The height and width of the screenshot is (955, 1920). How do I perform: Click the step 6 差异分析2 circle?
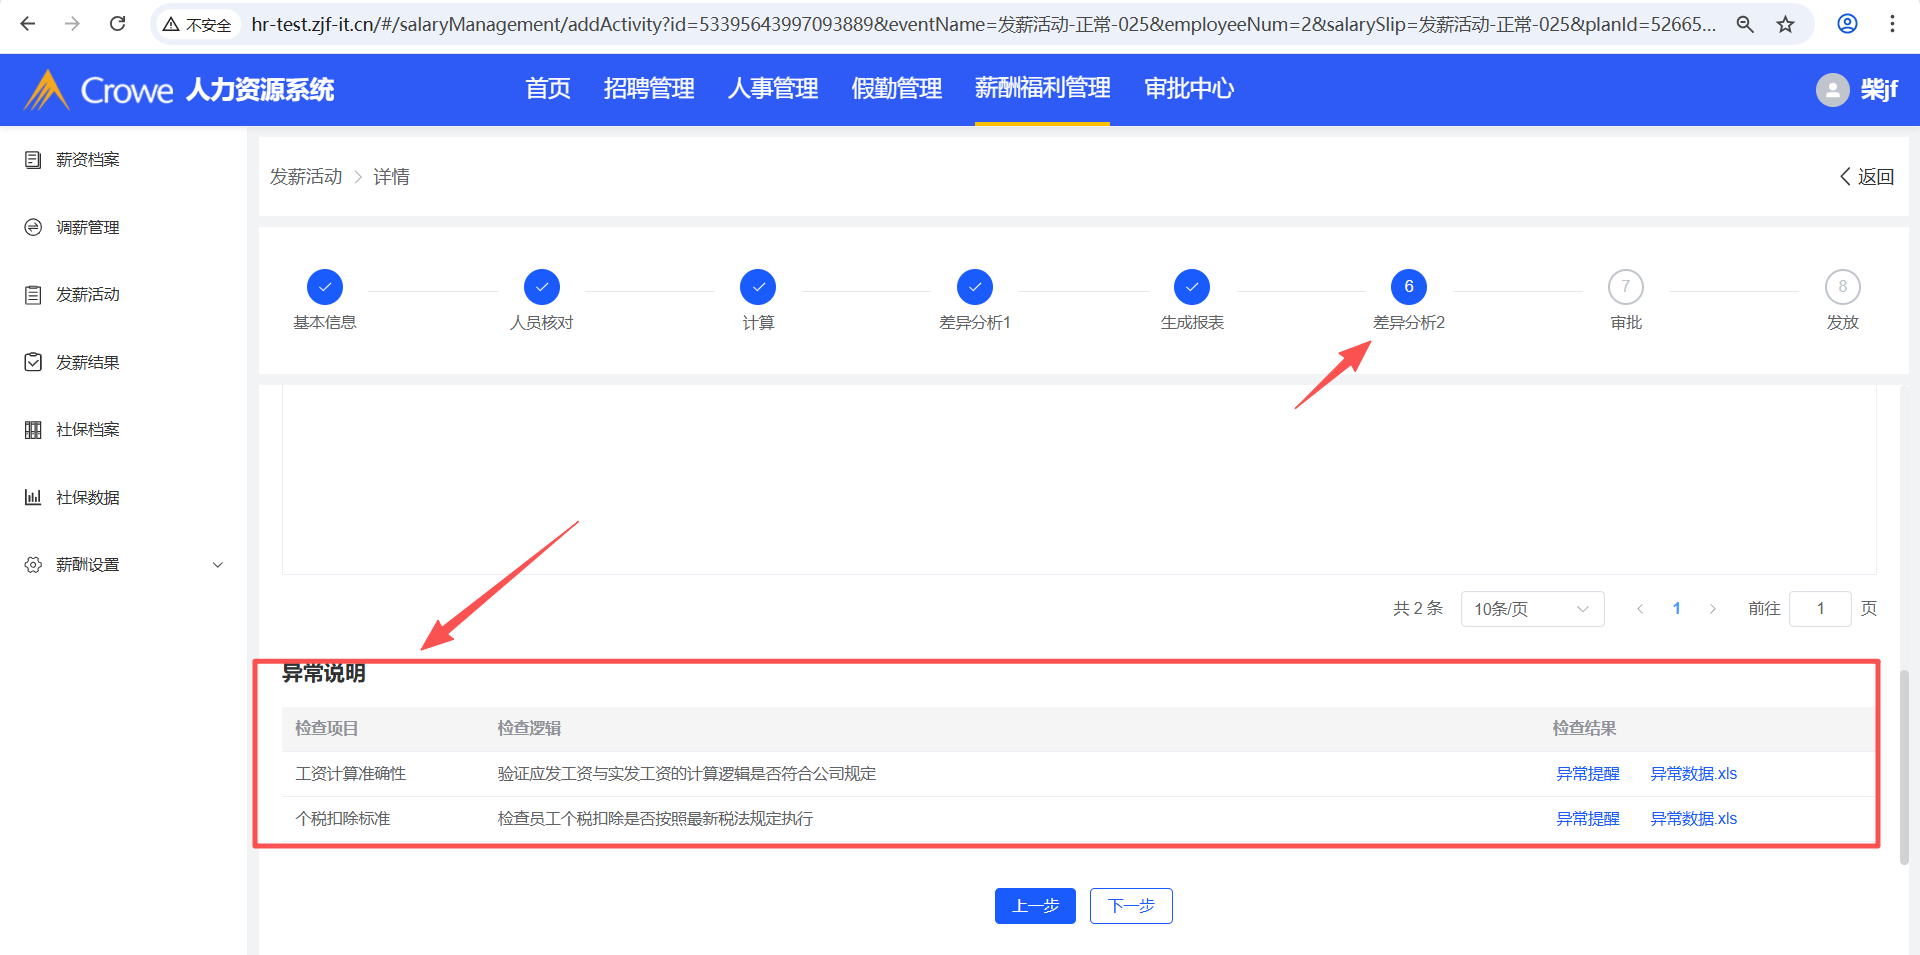pyautogui.click(x=1409, y=287)
